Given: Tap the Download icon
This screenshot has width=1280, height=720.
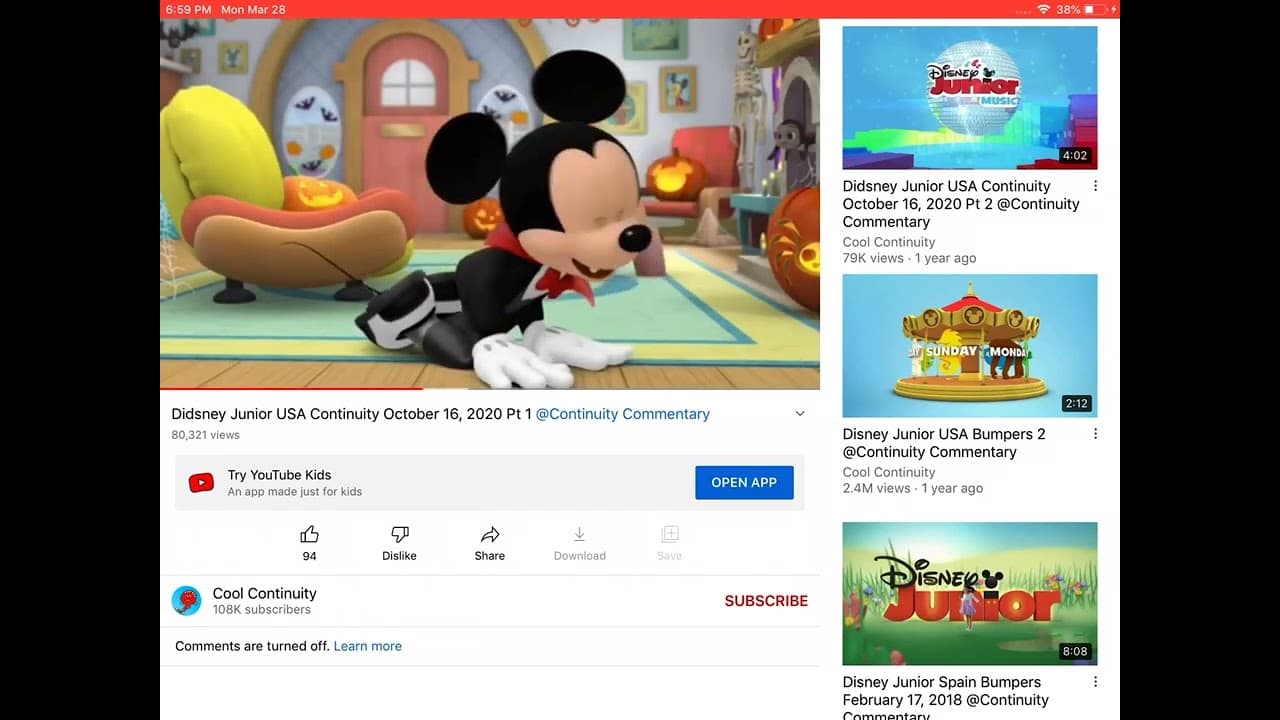Looking at the screenshot, I should coord(579,535).
